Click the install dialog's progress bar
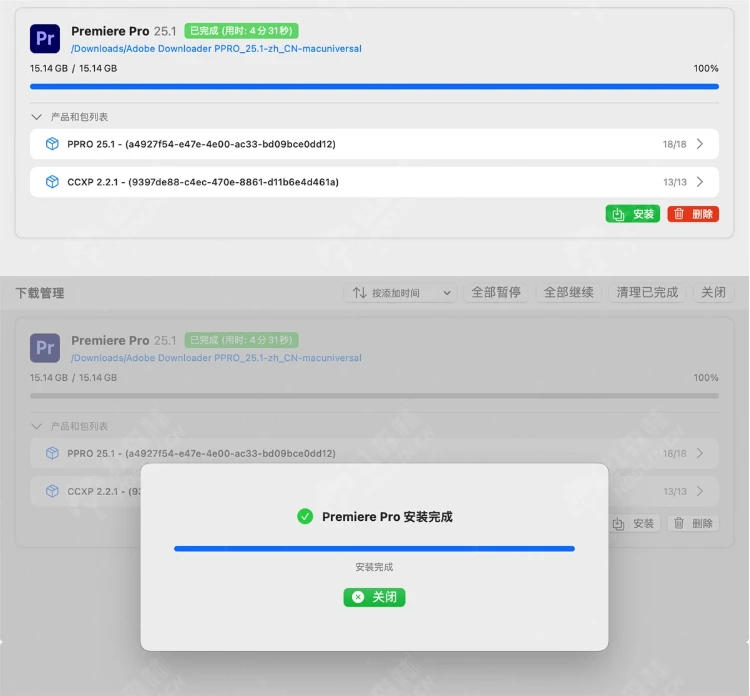The width and height of the screenshot is (750, 696). pyautogui.click(x=374, y=549)
